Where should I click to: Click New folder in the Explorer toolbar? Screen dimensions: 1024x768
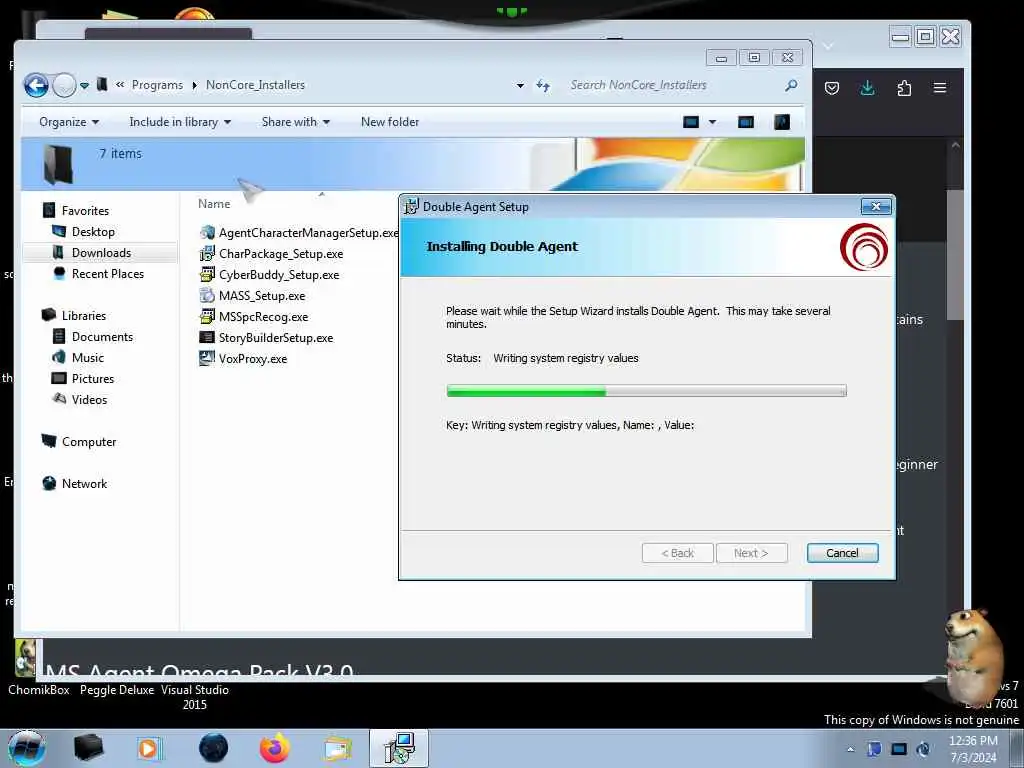coord(390,121)
